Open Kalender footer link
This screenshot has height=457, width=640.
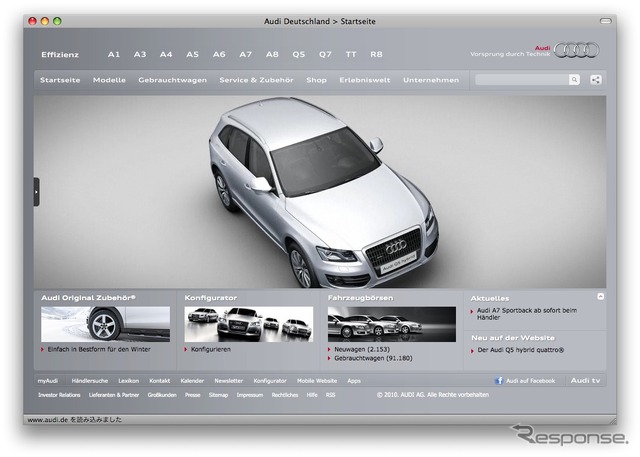click(x=192, y=381)
